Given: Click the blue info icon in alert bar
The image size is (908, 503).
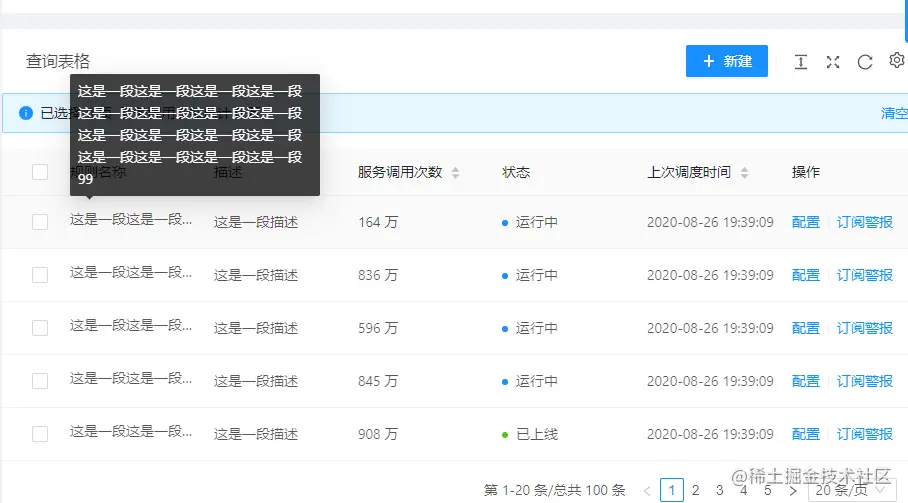Looking at the screenshot, I should (x=26, y=113).
